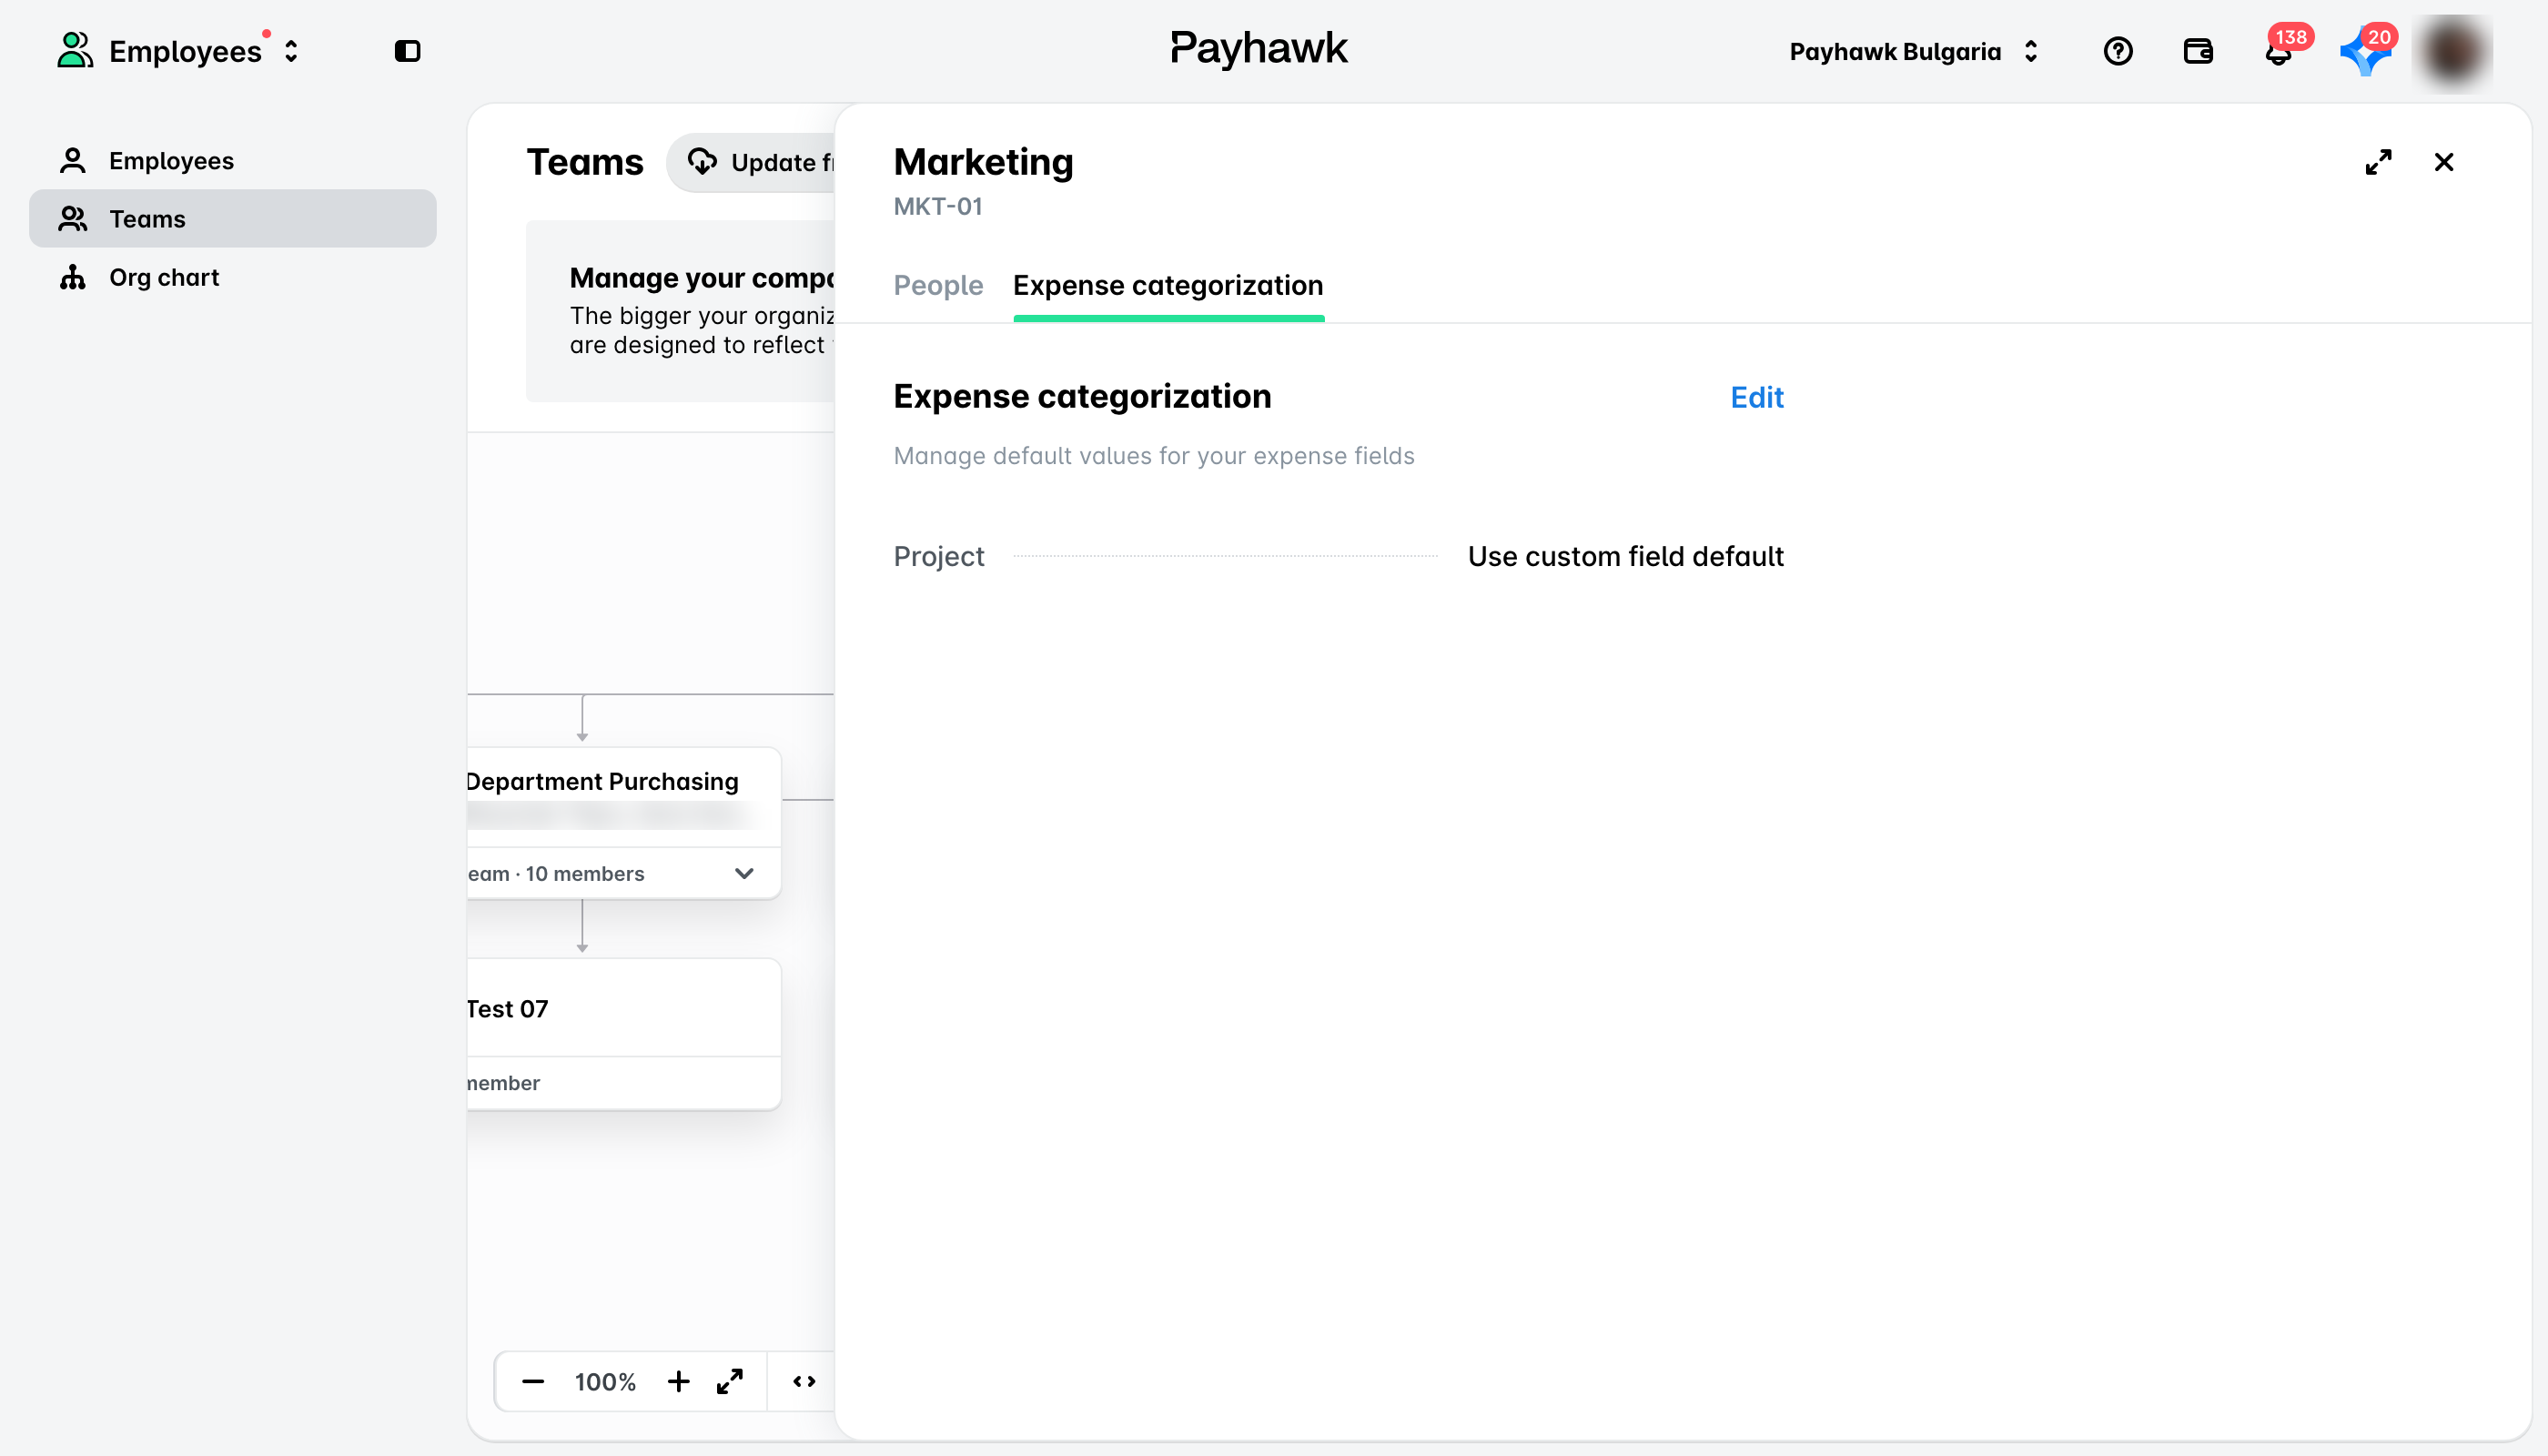
Task: Click Edit for expense categorization
Action: [1756, 397]
